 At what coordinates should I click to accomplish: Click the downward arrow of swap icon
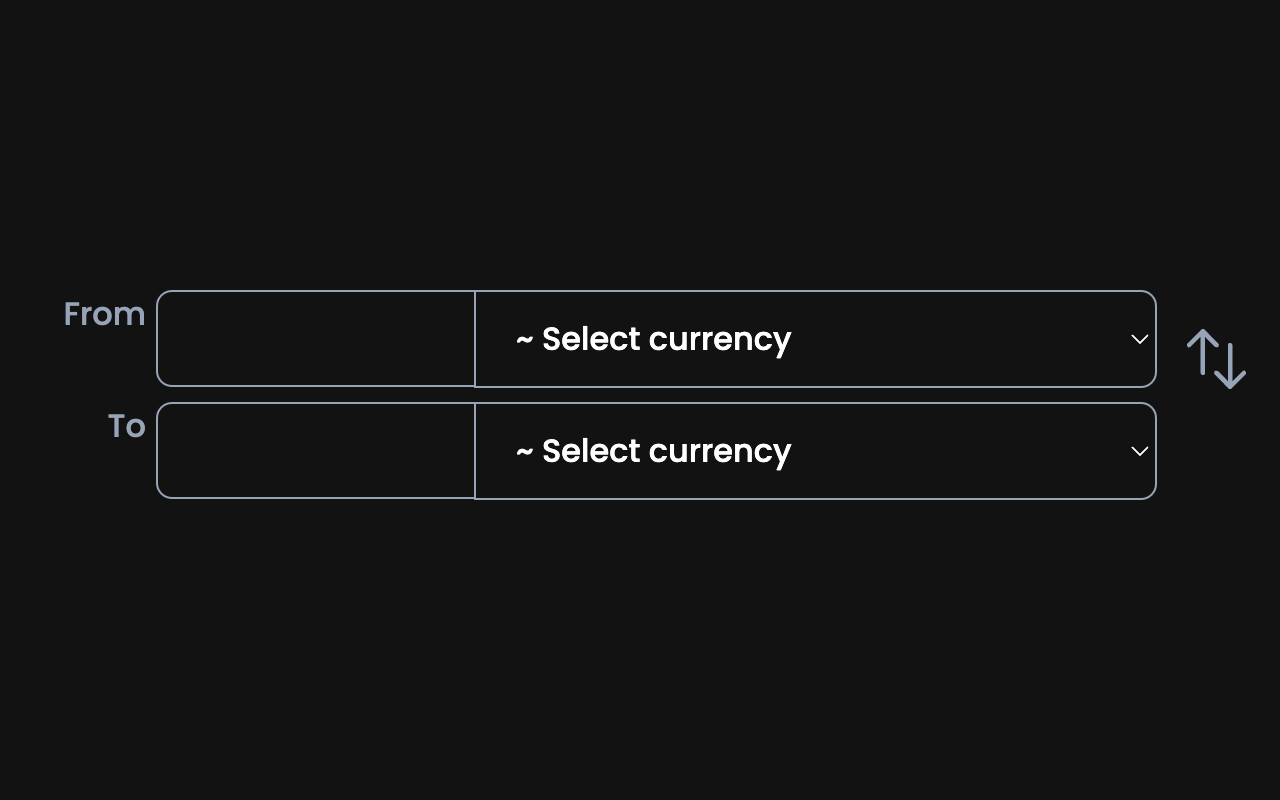click(1232, 365)
